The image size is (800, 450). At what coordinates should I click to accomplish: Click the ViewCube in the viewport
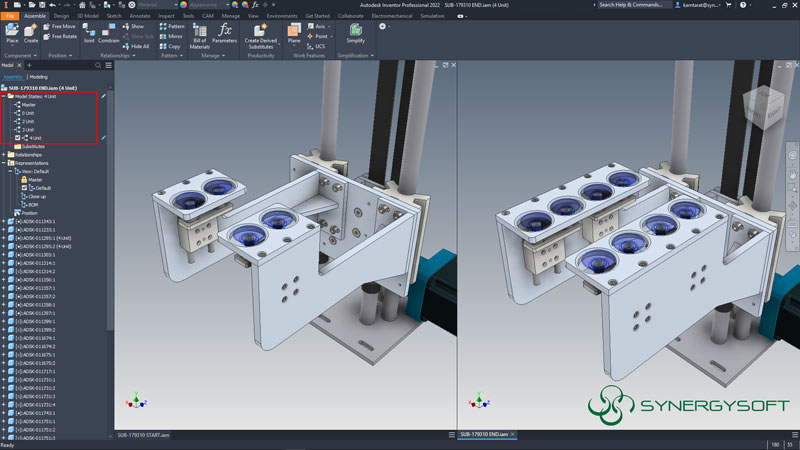761,106
